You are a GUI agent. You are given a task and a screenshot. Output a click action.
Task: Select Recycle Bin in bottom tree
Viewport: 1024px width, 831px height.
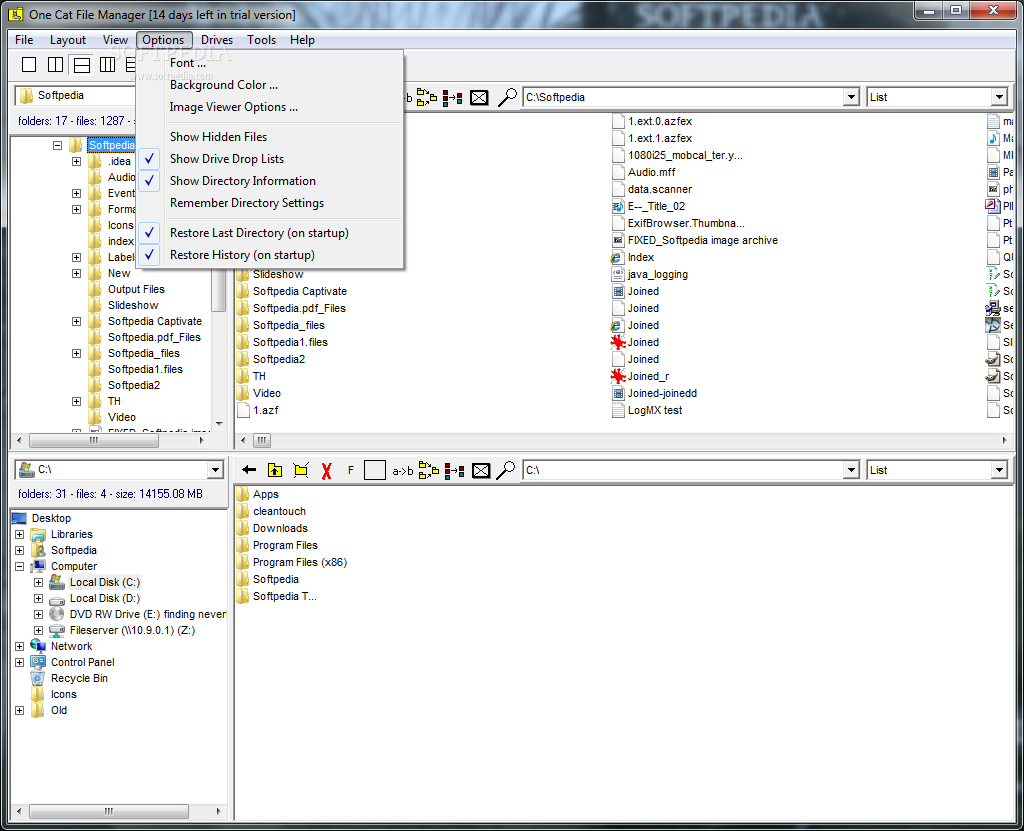pos(79,678)
